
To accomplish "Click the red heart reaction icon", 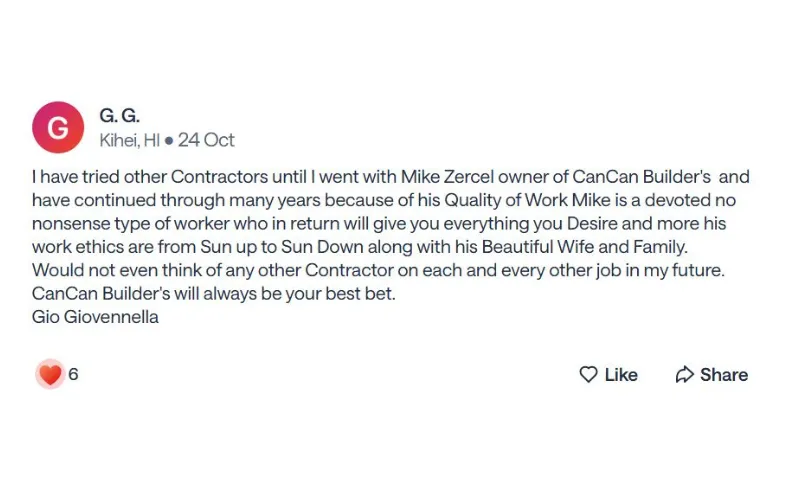I will pos(50,374).
